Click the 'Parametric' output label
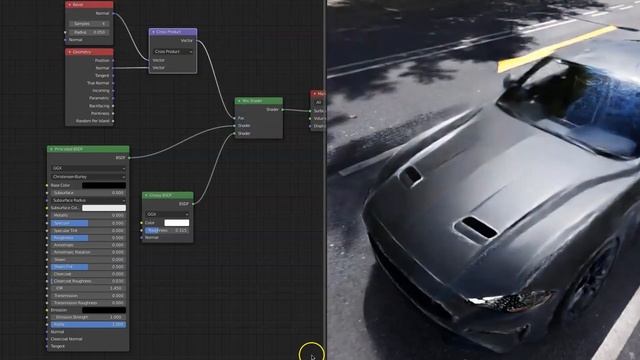The image size is (640, 360). (99, 98)
